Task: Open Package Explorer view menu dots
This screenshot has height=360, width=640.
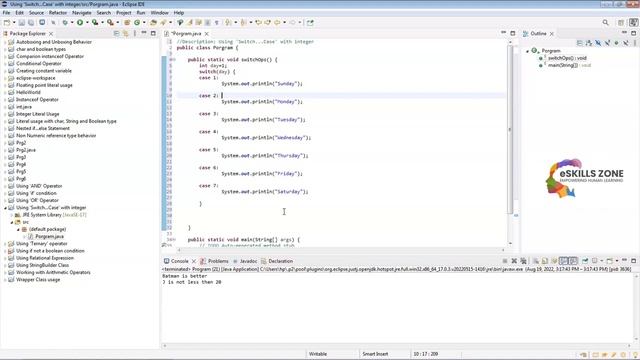Action: click(135, 33)
